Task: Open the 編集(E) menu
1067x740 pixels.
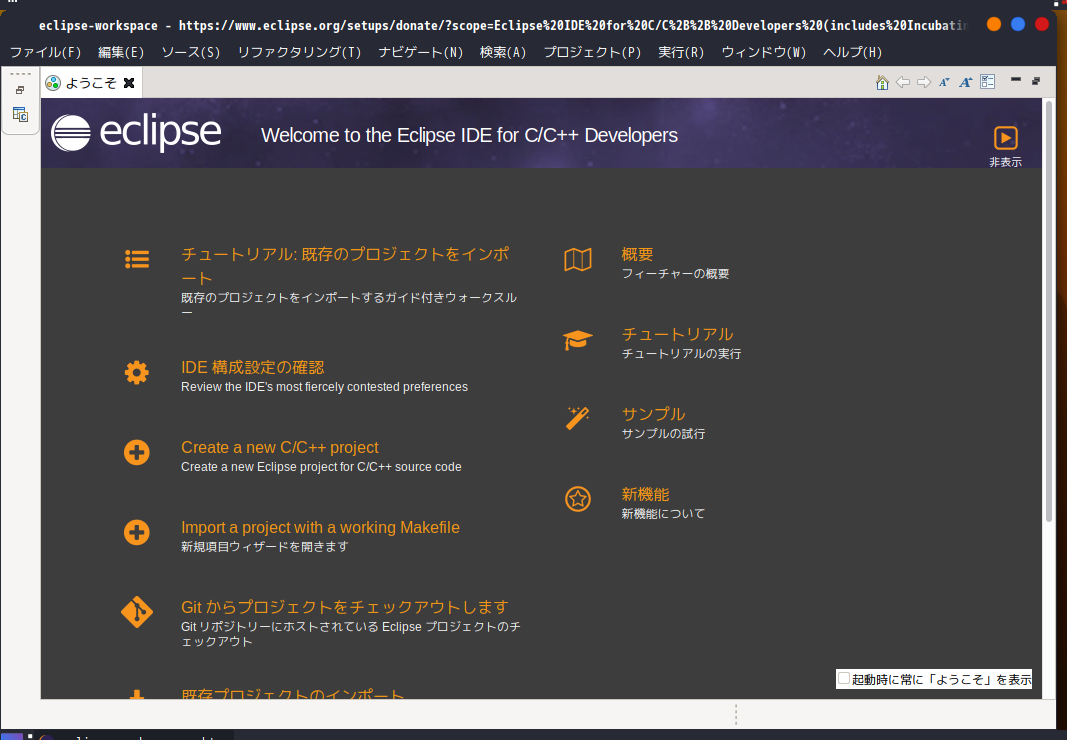Action: [x=121, y=52]
